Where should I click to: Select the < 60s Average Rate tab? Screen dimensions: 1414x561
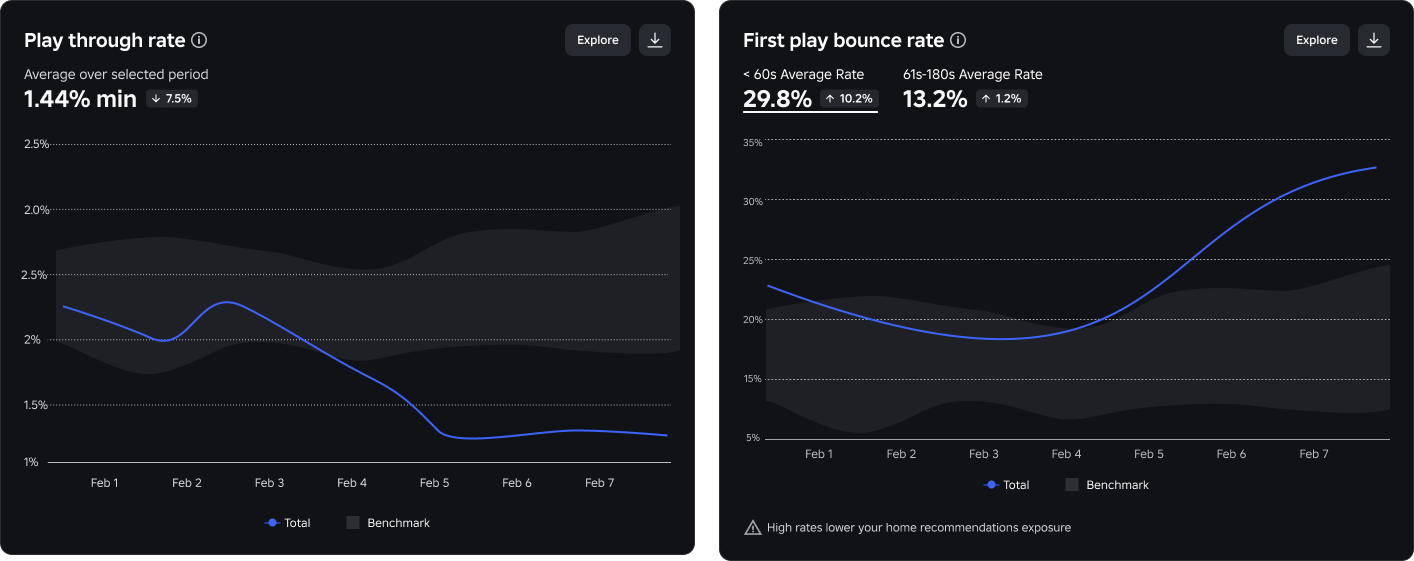(810, 89)
